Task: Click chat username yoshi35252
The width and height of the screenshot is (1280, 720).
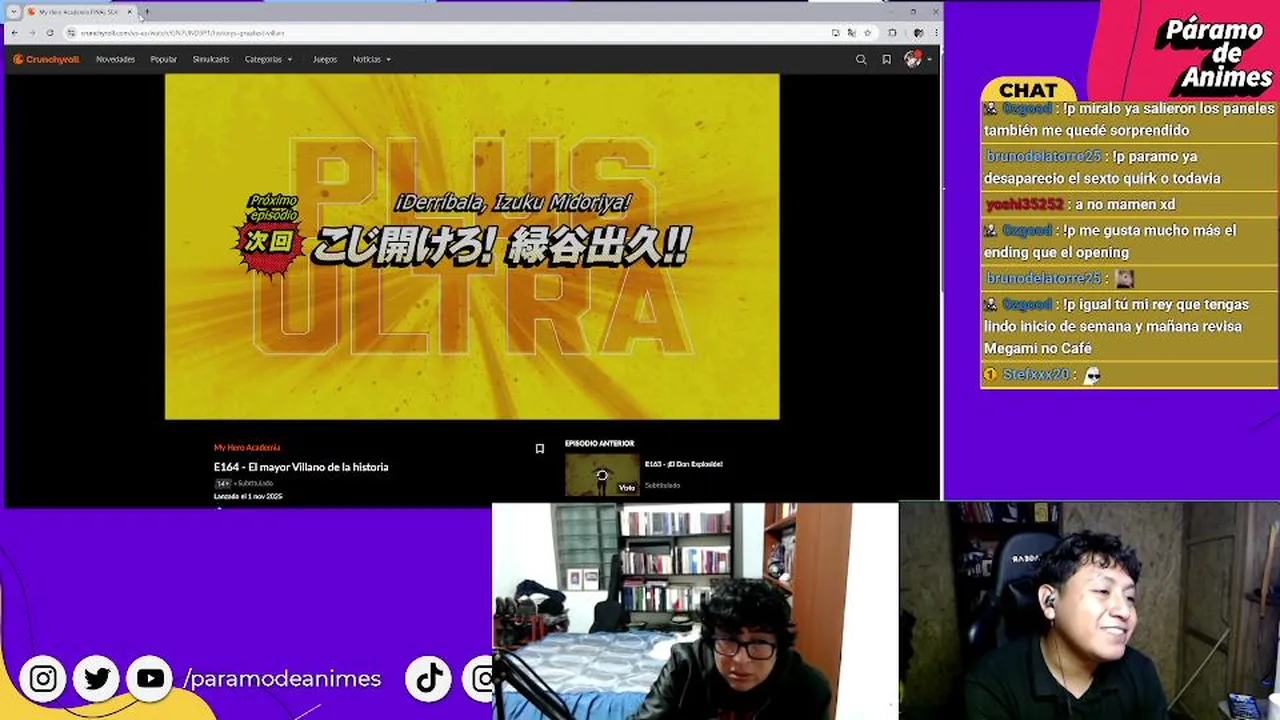Action: tap(1025, 204)
